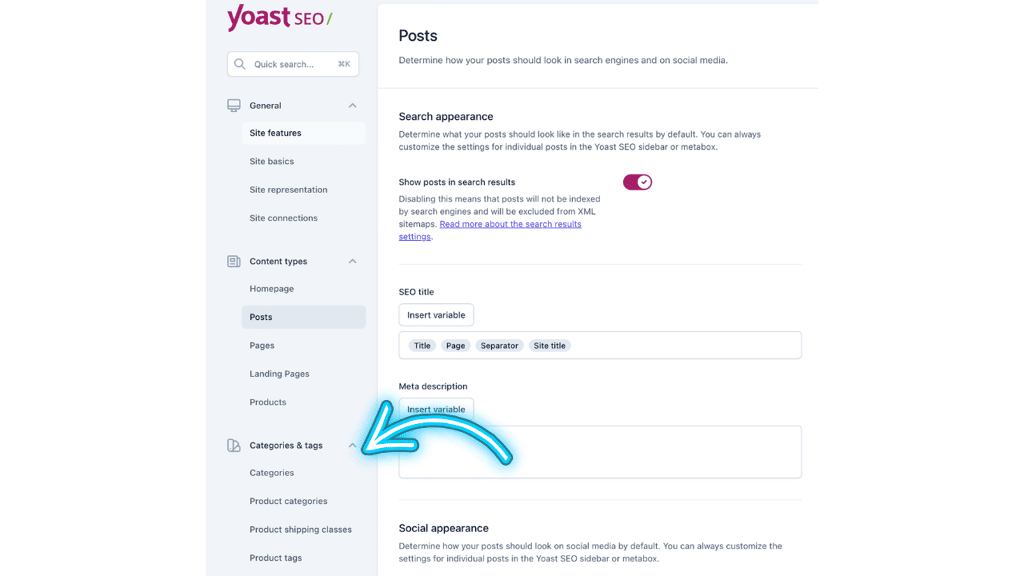Click the Content types newspaper icon
Viewport: 1024px width, 576px height.
[234, 261]
